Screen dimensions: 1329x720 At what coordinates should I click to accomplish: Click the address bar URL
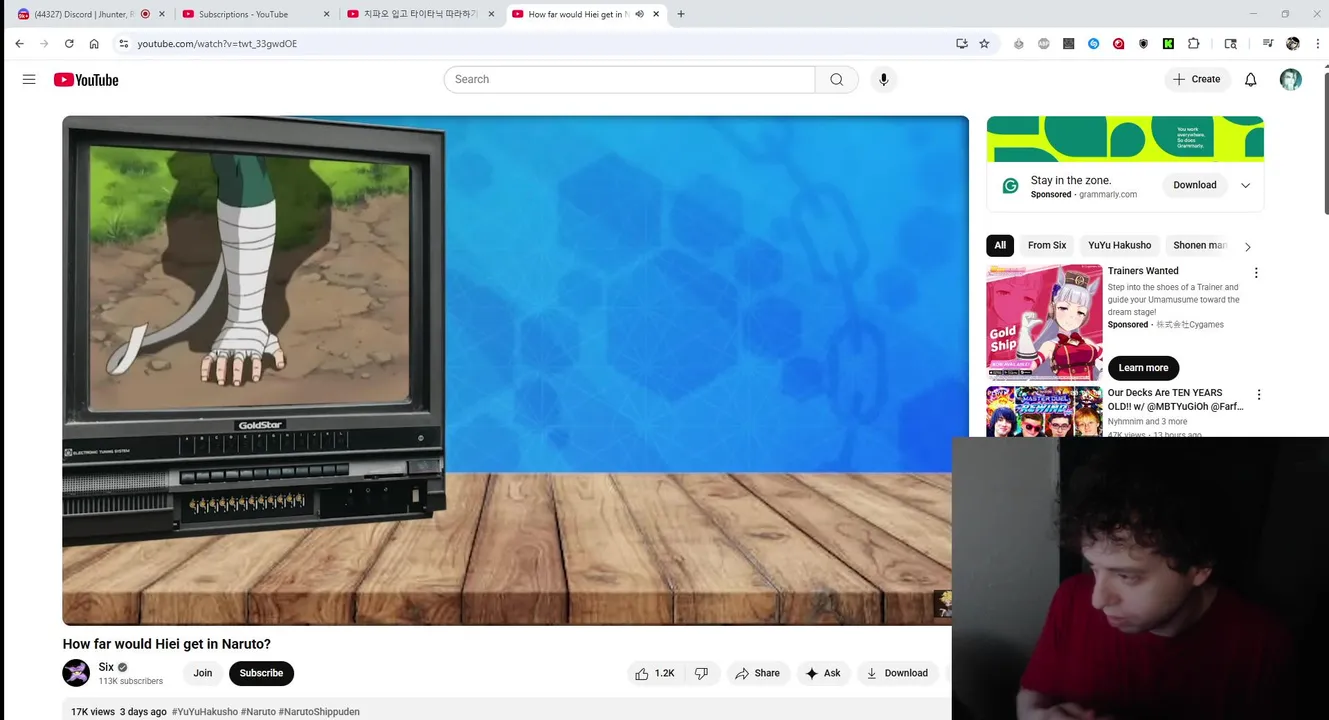[217, 44]
